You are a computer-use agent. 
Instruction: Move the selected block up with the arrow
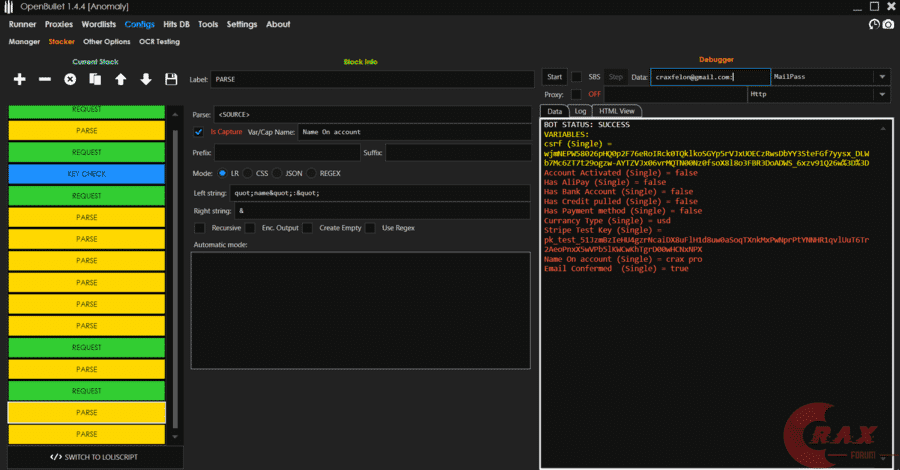(x=120, y=79)
